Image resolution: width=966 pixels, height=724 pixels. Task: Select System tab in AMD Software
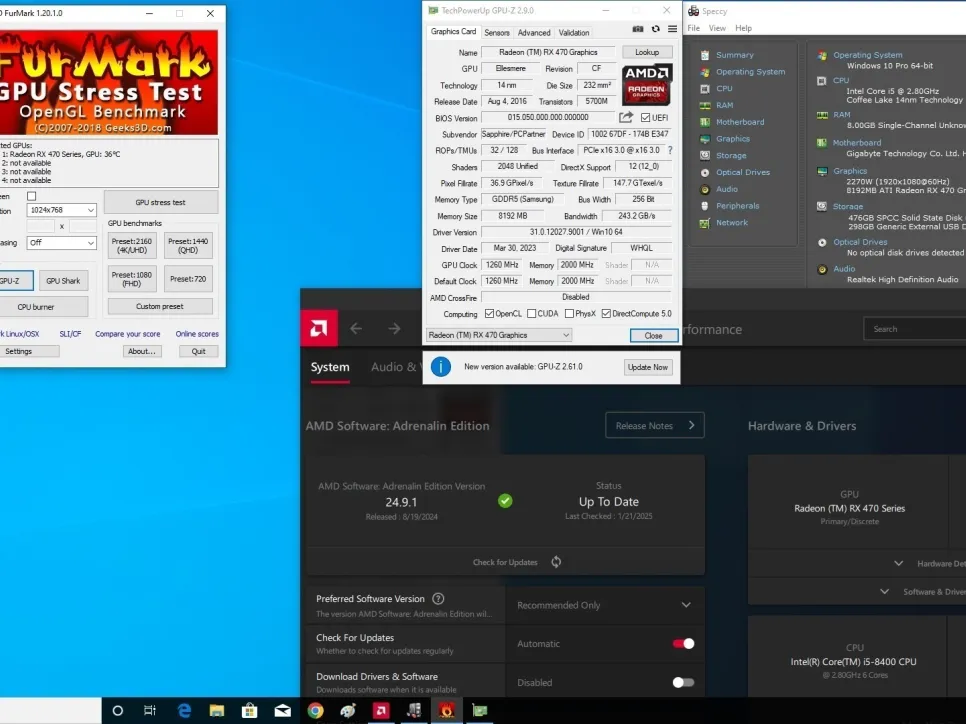click(x=330, y=367)
